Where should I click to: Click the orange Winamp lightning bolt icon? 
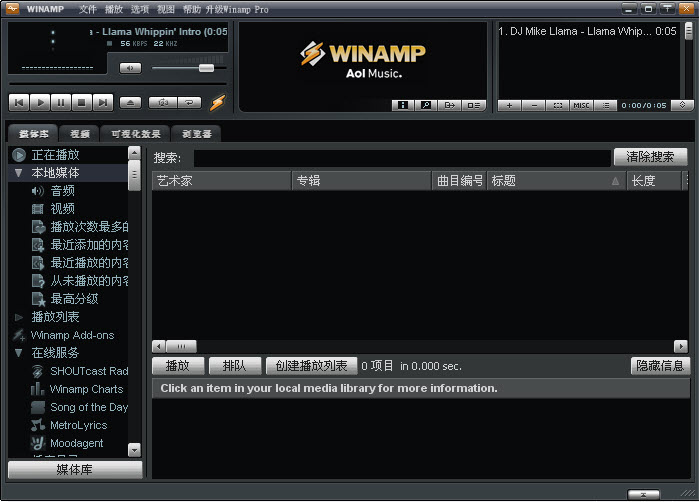[x=218, y=103]
